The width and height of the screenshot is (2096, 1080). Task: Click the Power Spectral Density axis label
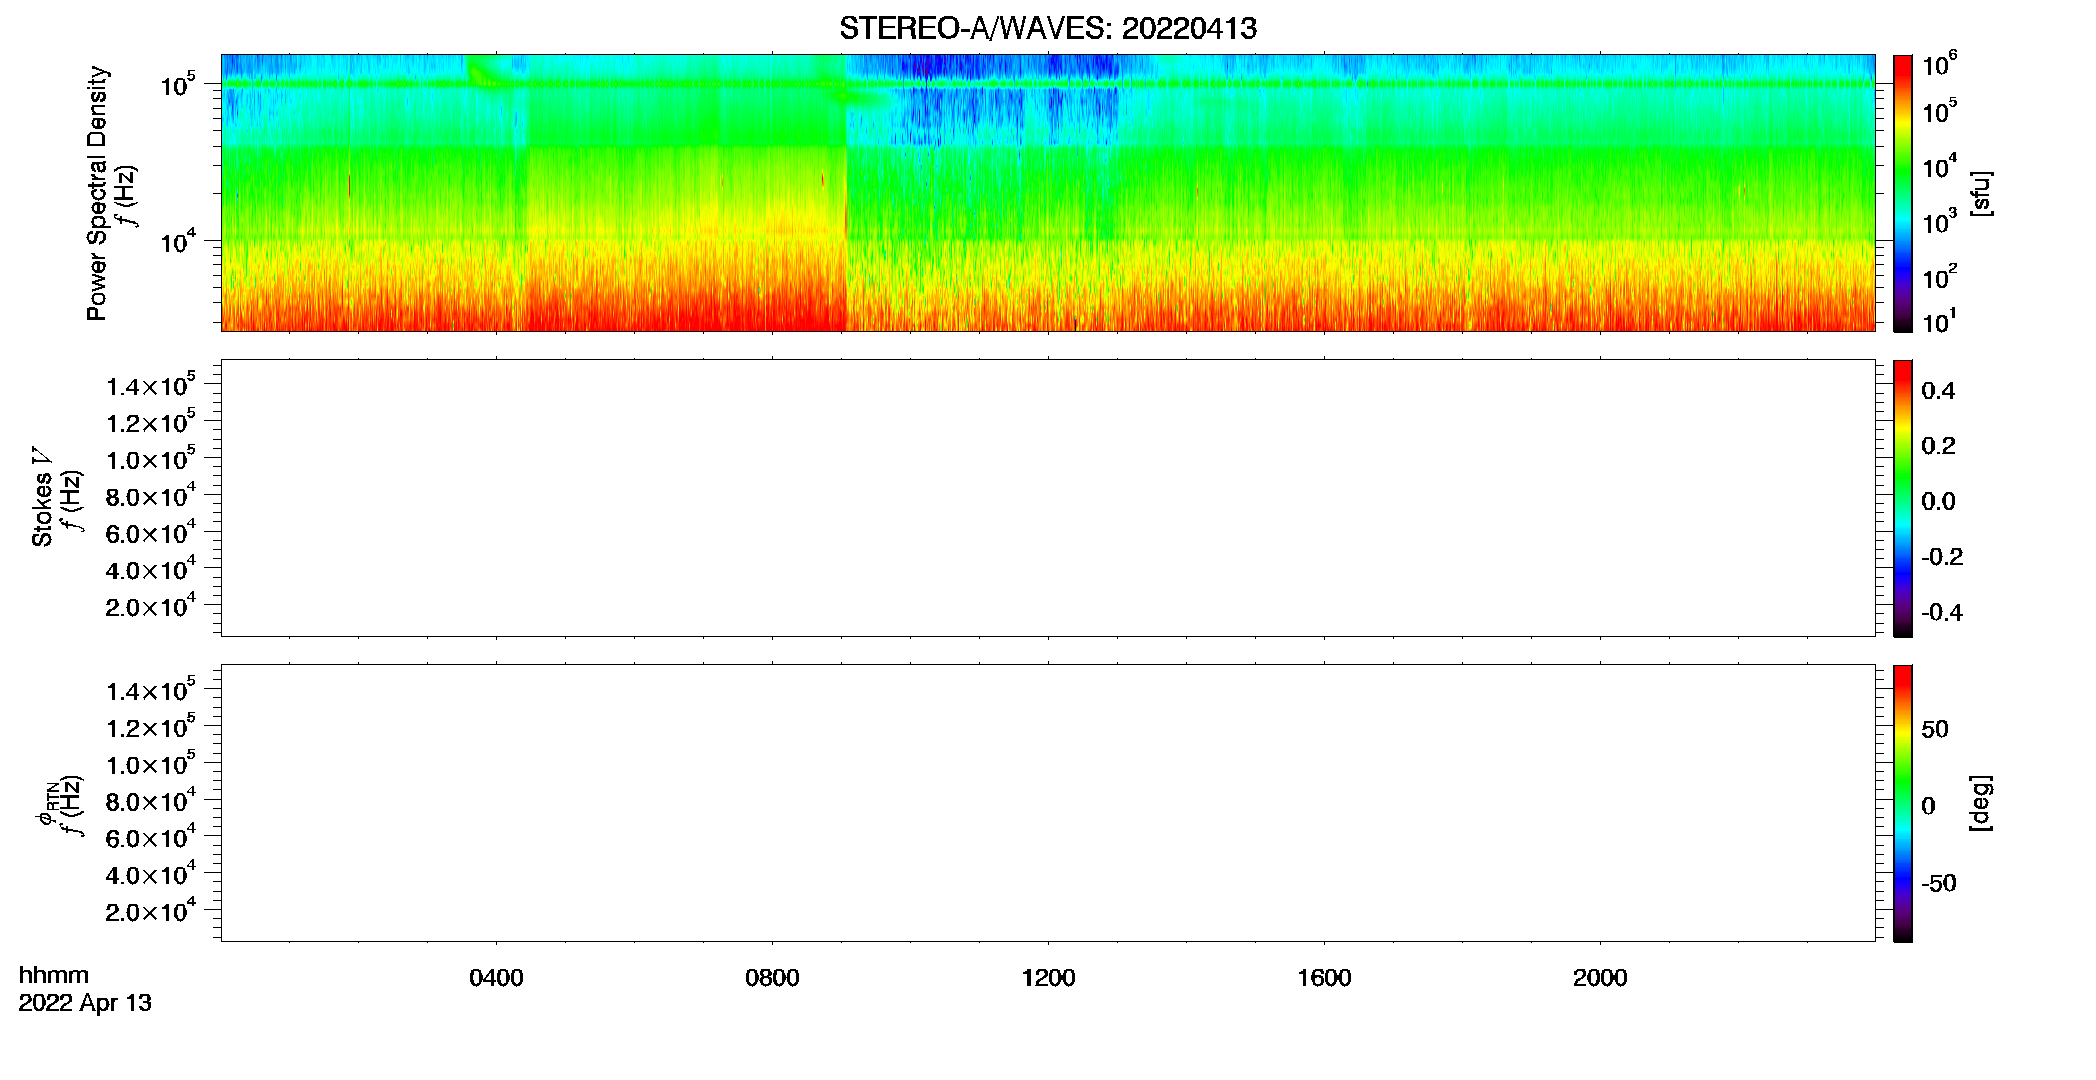(97, 193)
